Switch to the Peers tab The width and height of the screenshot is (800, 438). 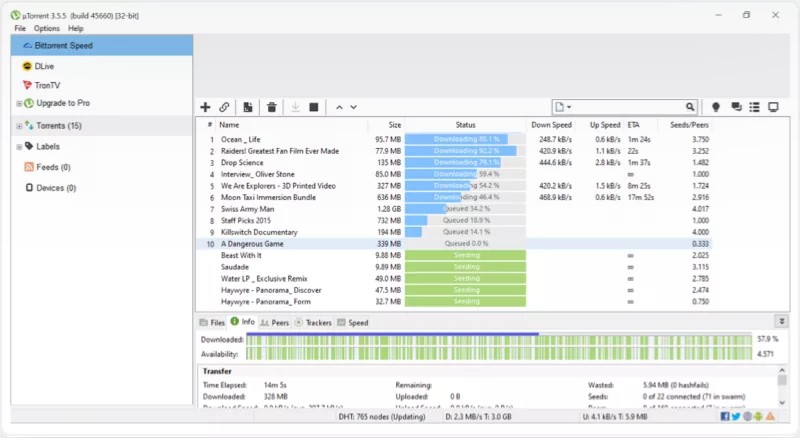click(x=274, y=323)
